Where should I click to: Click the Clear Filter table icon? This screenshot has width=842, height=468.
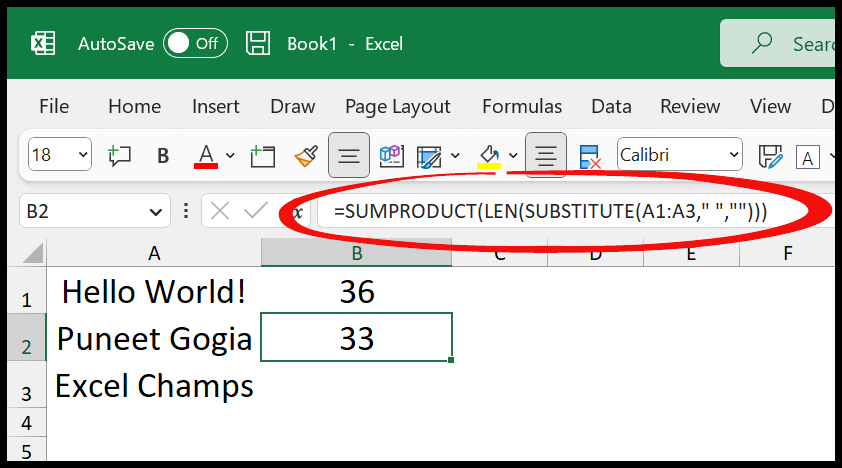590,156
